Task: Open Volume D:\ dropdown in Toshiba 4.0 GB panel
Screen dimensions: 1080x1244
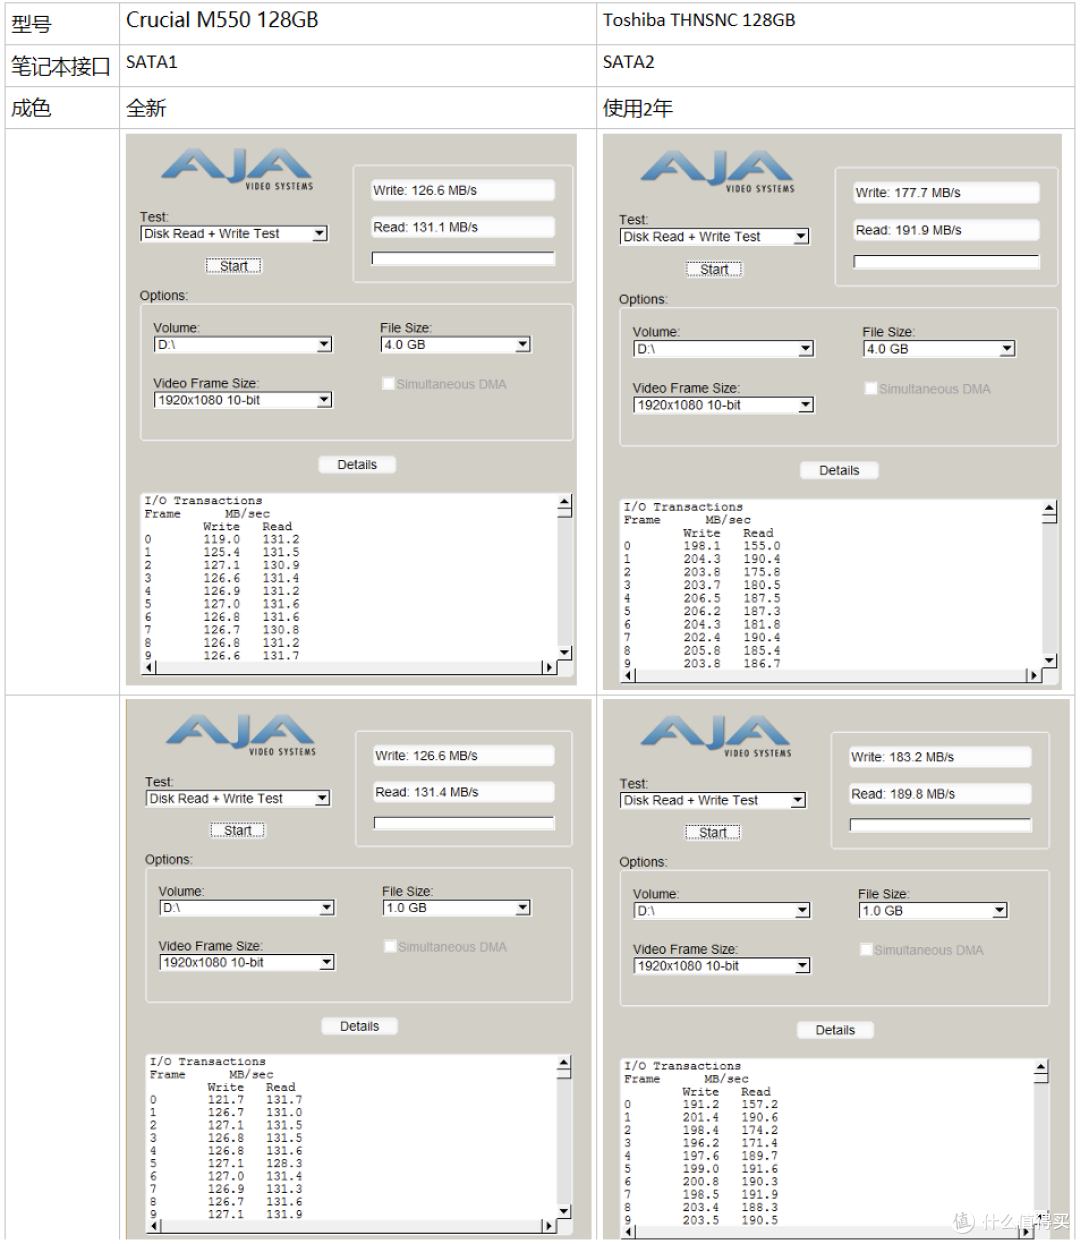Action: point(724,349)
